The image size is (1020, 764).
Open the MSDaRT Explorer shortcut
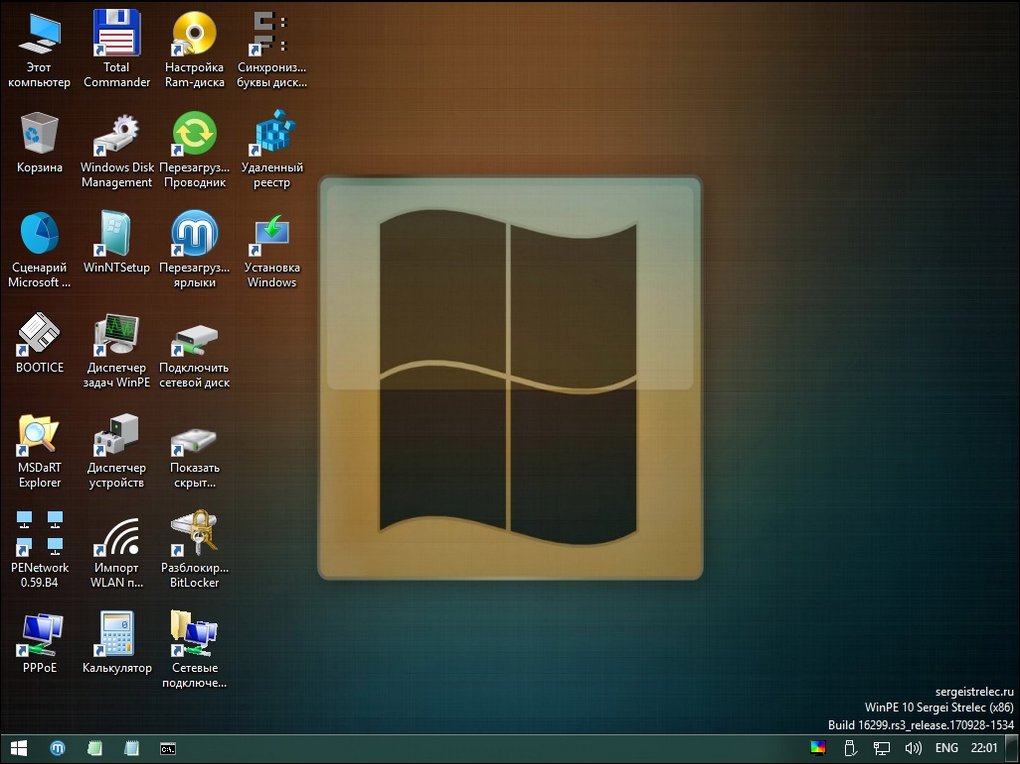(x=39, y=451)
